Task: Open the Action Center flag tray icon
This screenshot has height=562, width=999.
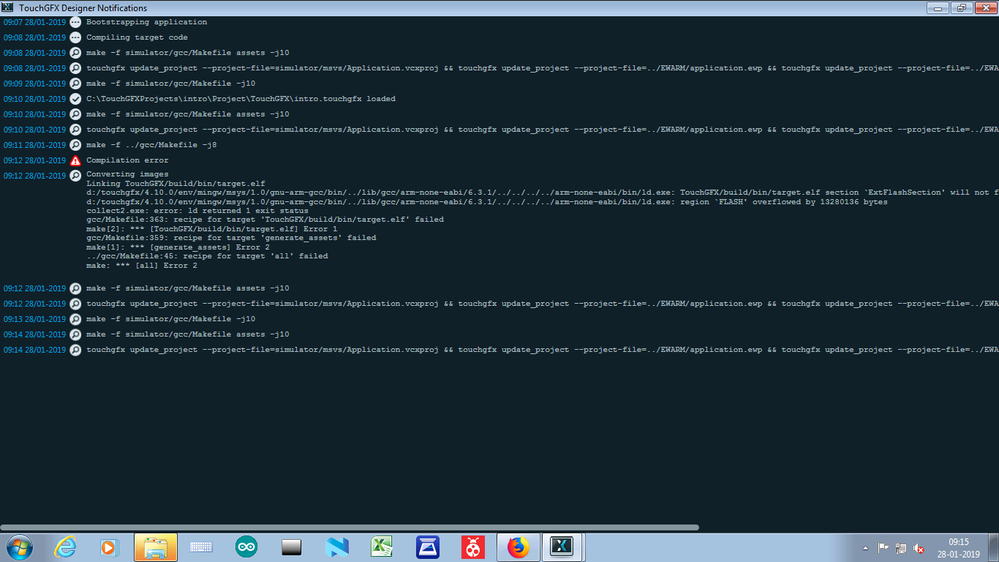Action: coord(883,548)
